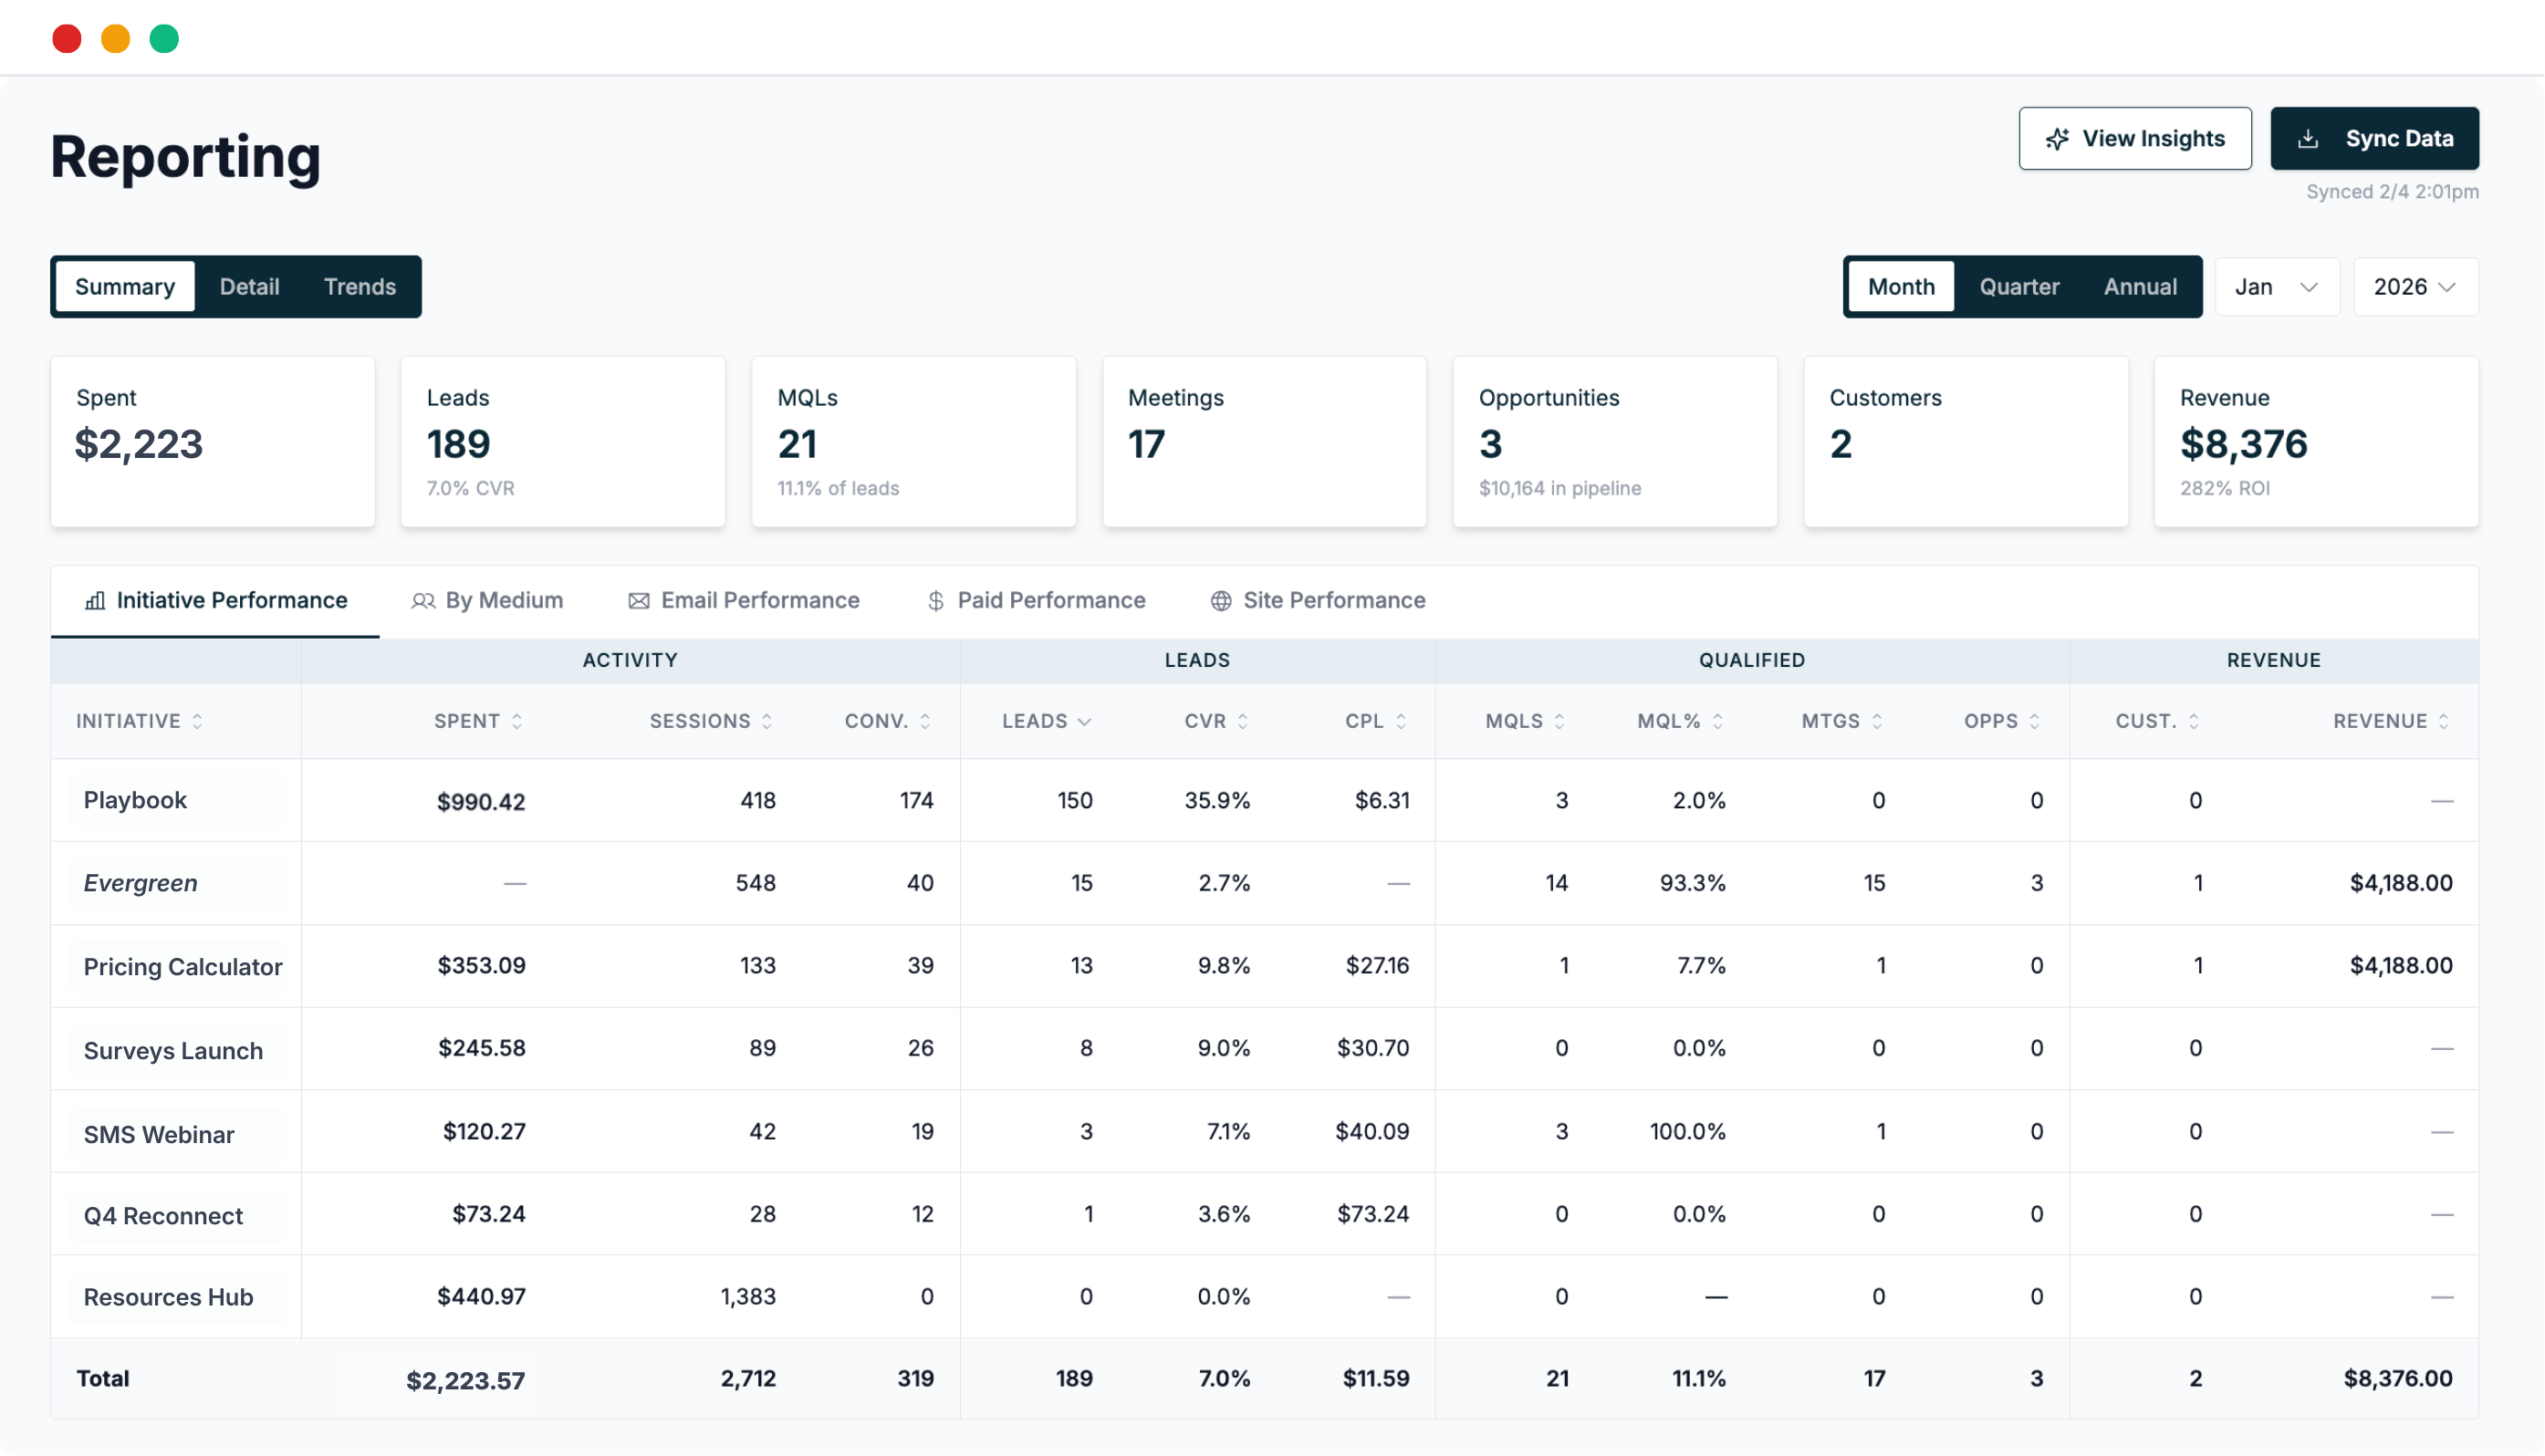Open the Pricing Calculator initiative row
2545x1456 pixels.
tap(183, 967)
